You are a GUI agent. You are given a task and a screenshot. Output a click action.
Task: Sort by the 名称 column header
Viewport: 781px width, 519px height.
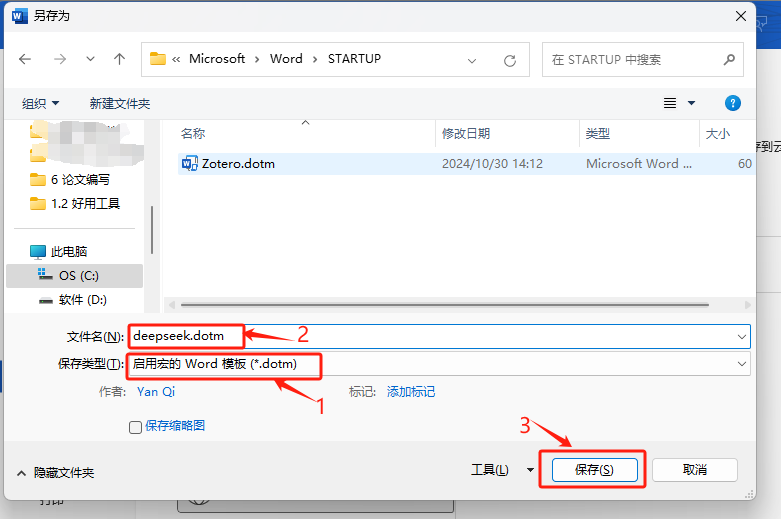click(x=193, y=133)
